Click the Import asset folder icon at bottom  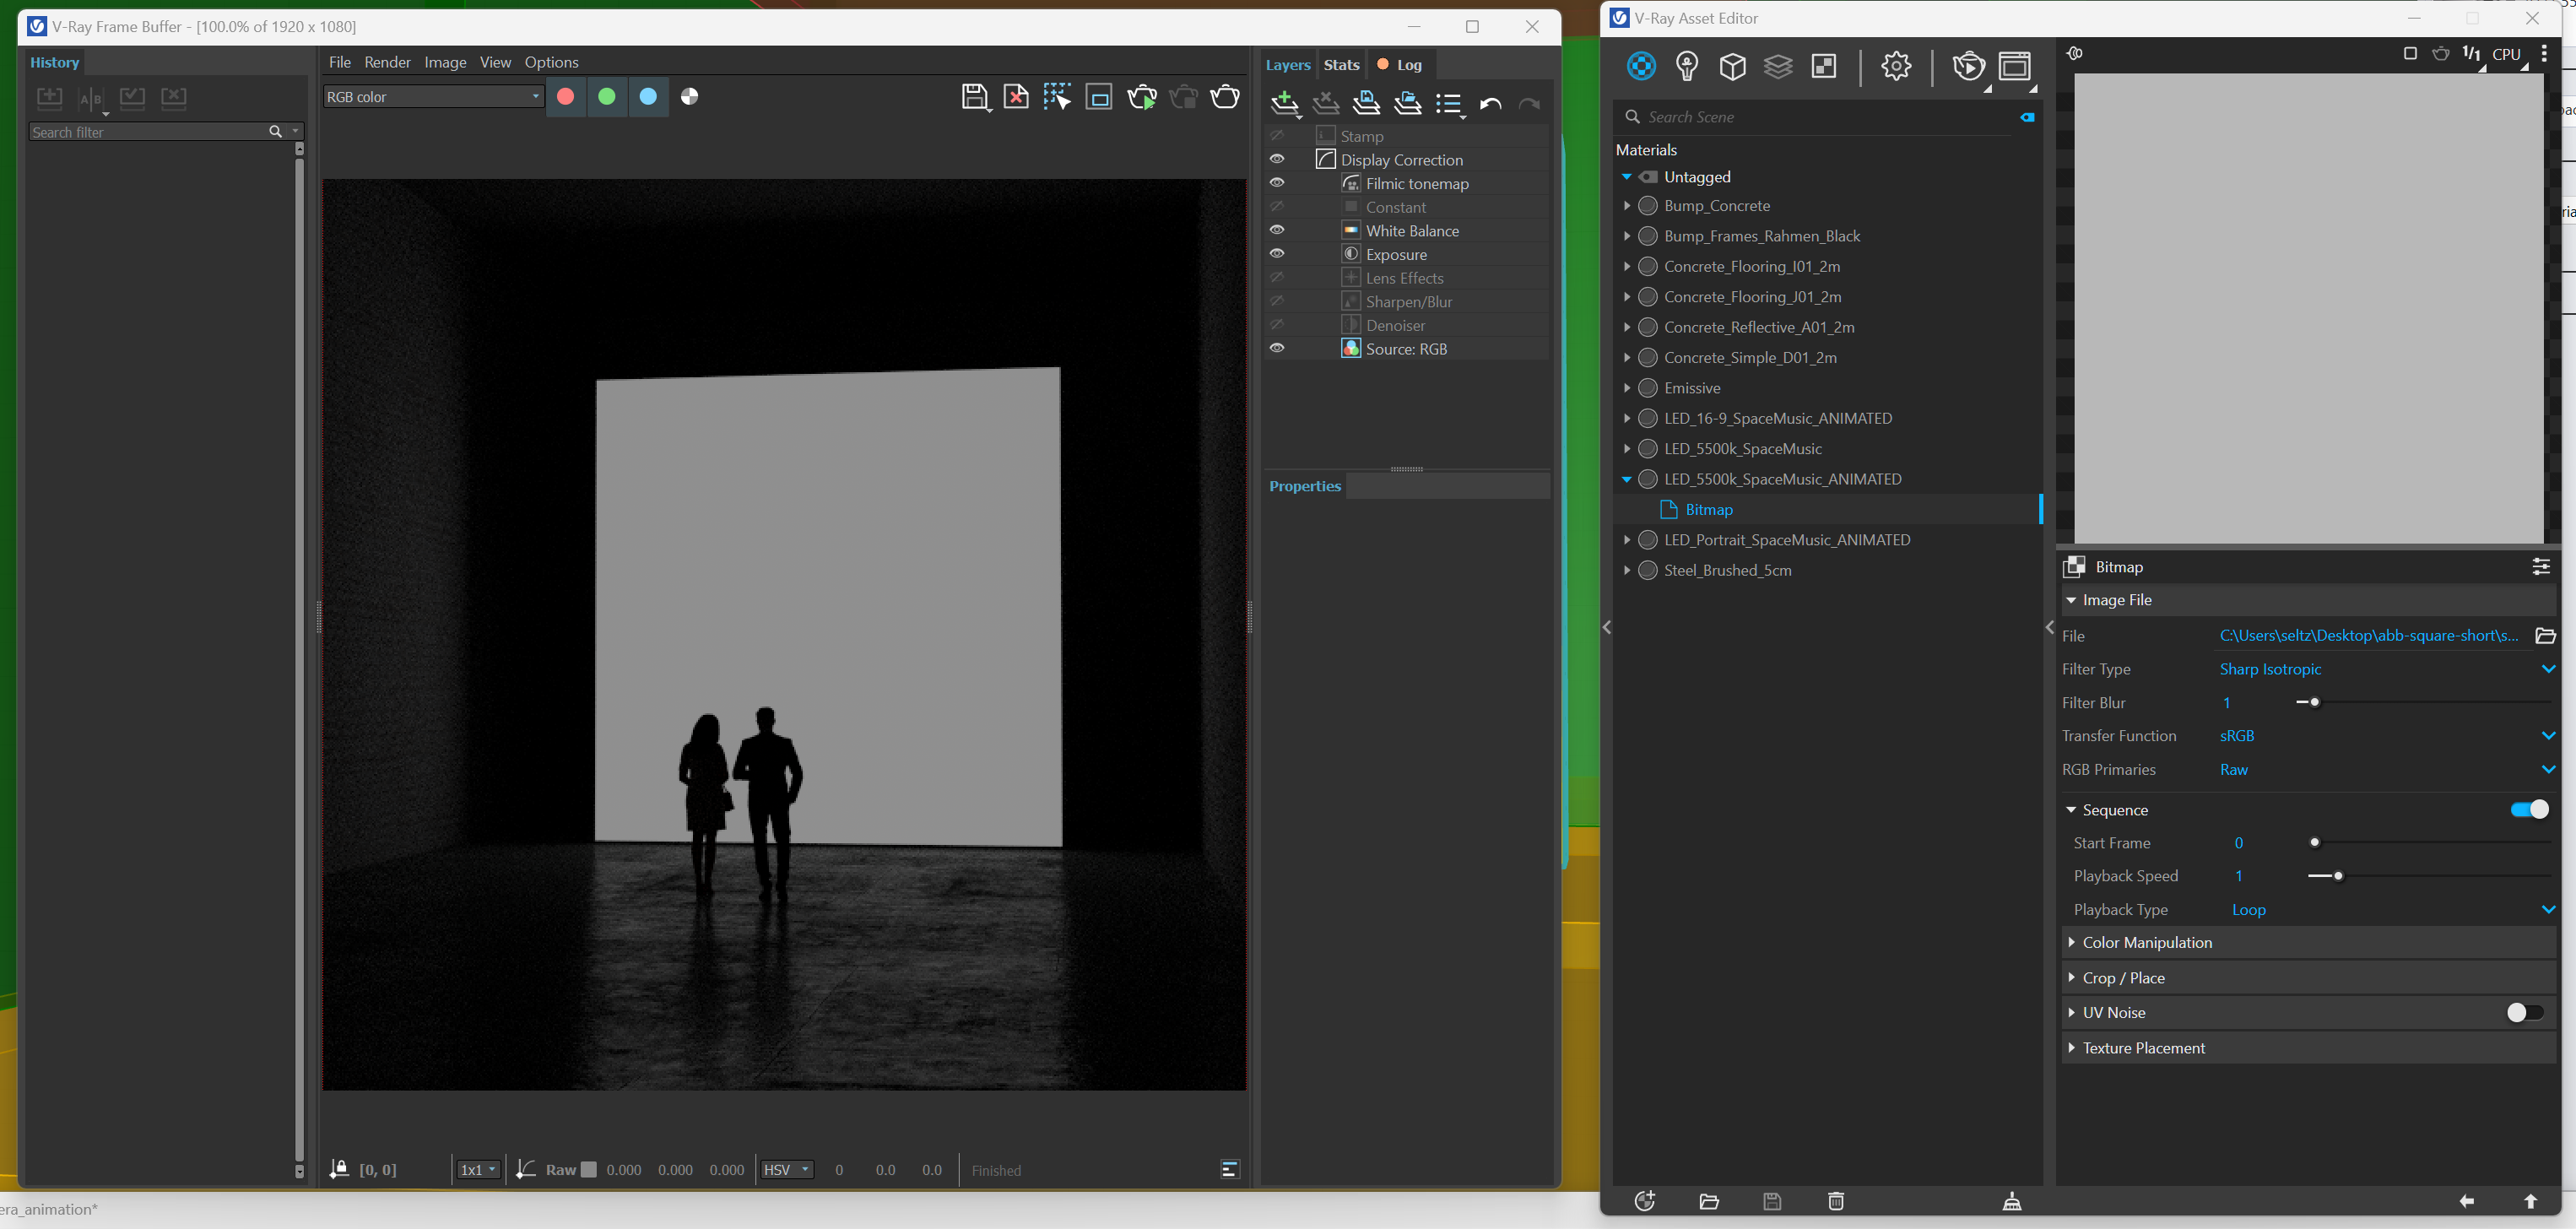click(x=1709, y=1201)
